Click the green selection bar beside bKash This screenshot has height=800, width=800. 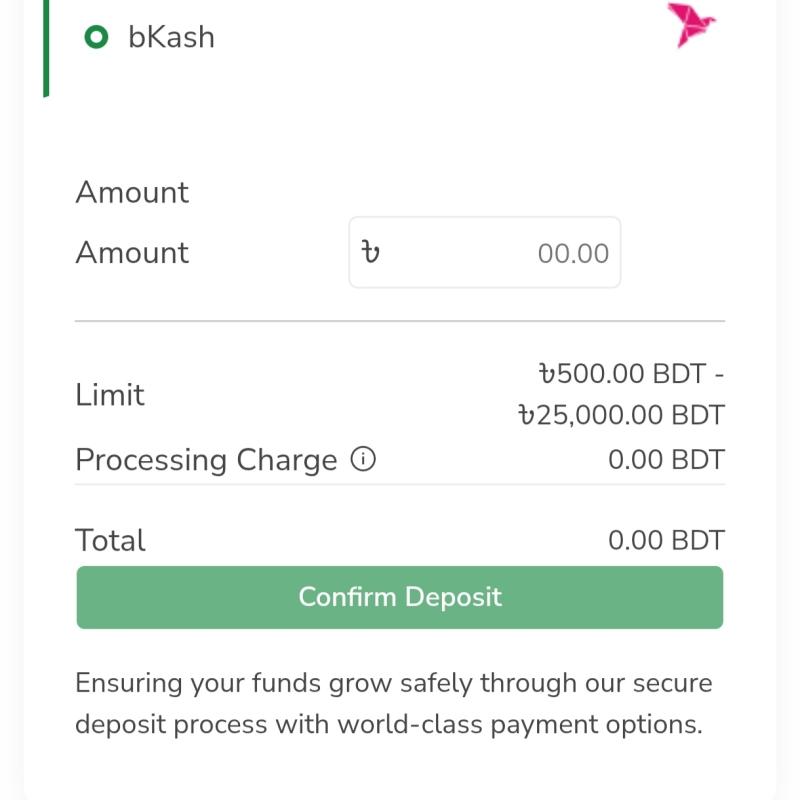[x=46, y=48]
